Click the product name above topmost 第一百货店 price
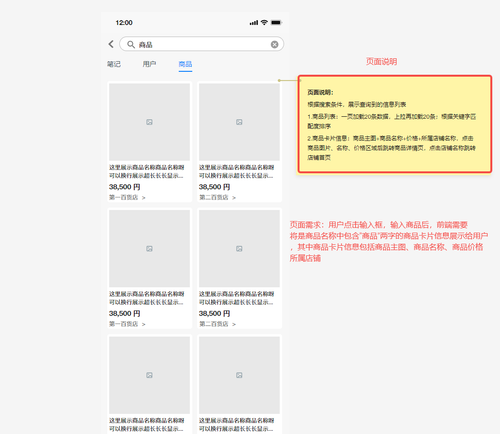This screenshot has width=500, height=434. [147, 171]
